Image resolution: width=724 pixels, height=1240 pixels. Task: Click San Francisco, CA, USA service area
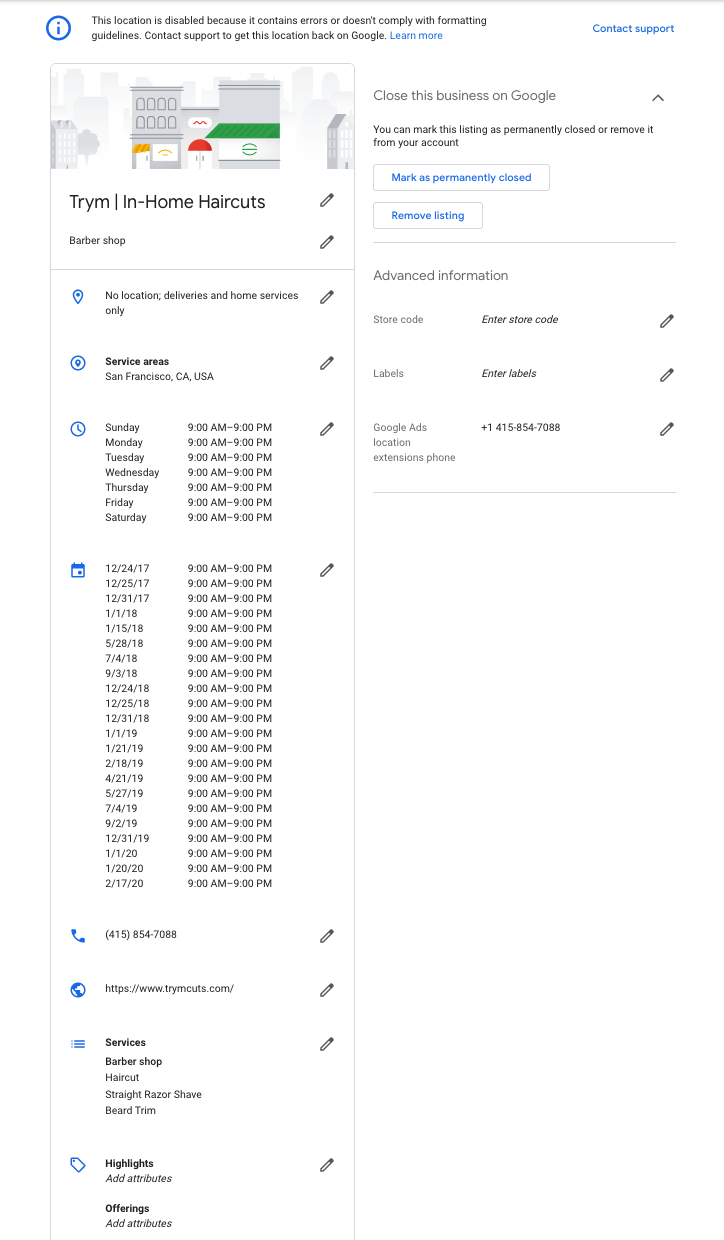(x=160, y=377)
